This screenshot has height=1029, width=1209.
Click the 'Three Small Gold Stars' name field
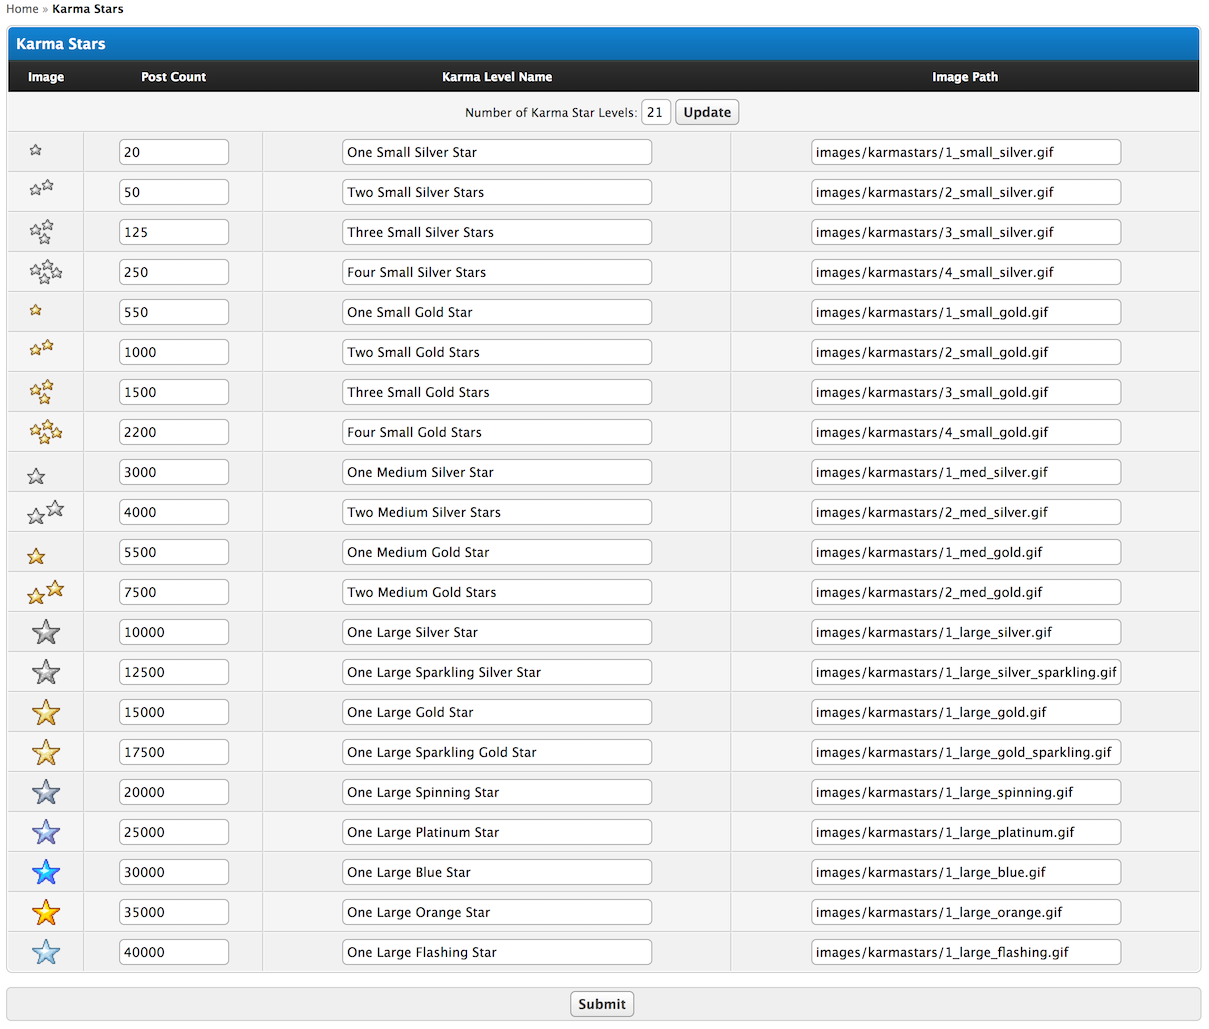(x=496, y=392)
